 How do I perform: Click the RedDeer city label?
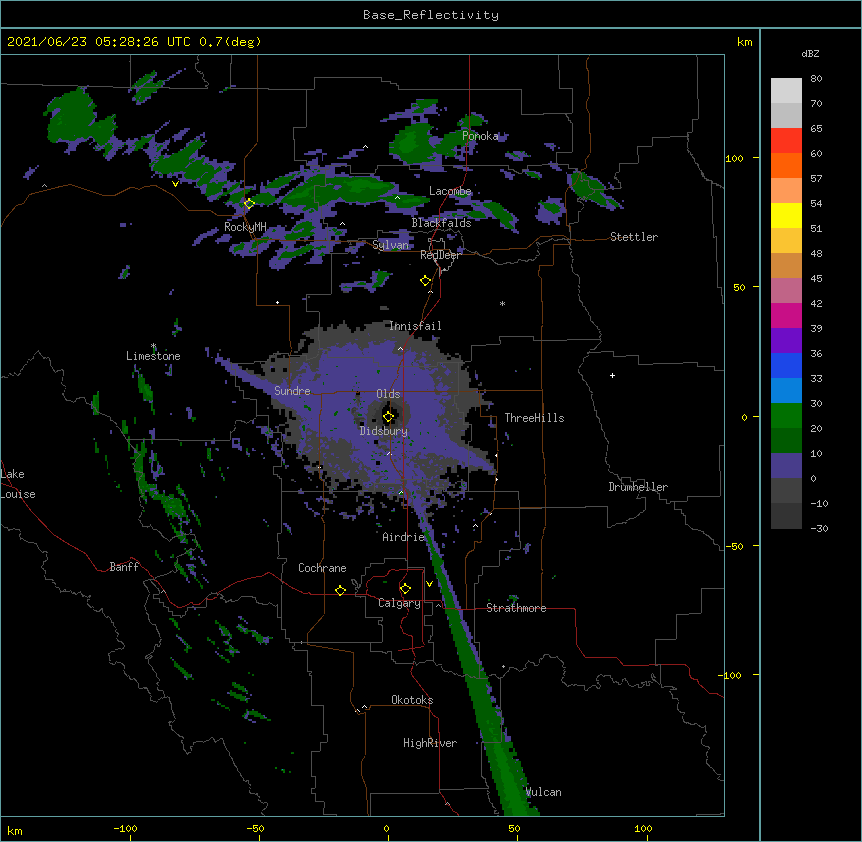440,255
